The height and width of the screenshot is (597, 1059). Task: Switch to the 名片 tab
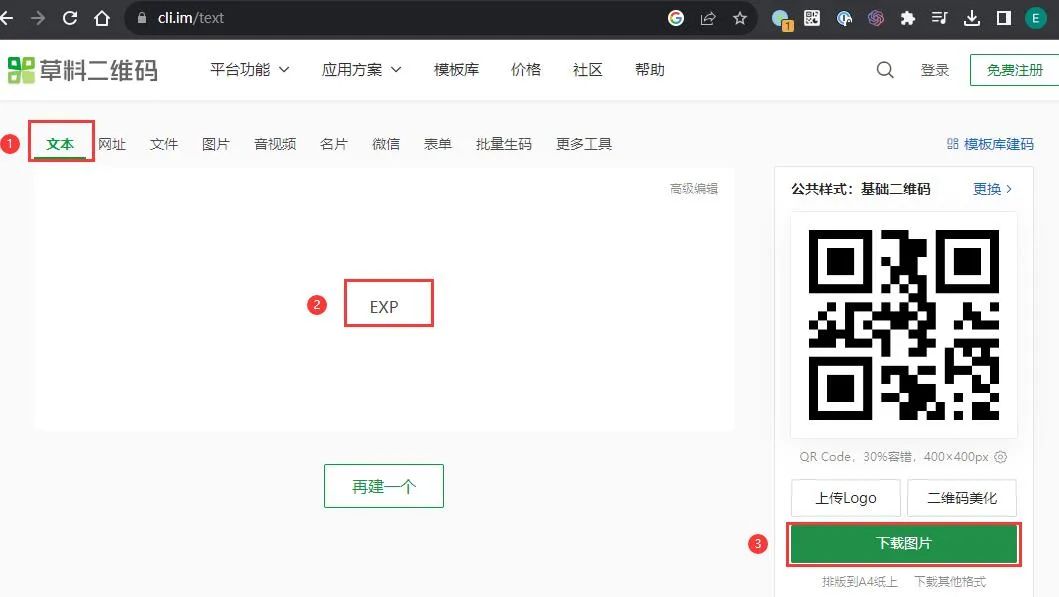tap(334, 144)
